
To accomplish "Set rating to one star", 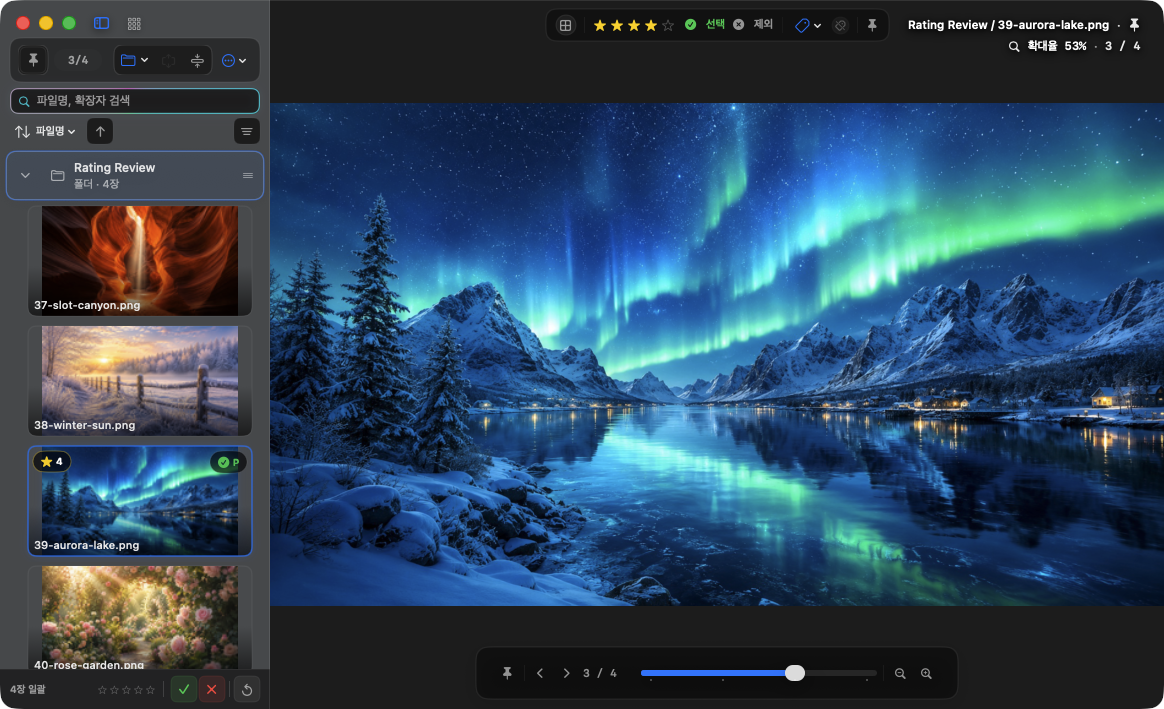I will 600,25.
